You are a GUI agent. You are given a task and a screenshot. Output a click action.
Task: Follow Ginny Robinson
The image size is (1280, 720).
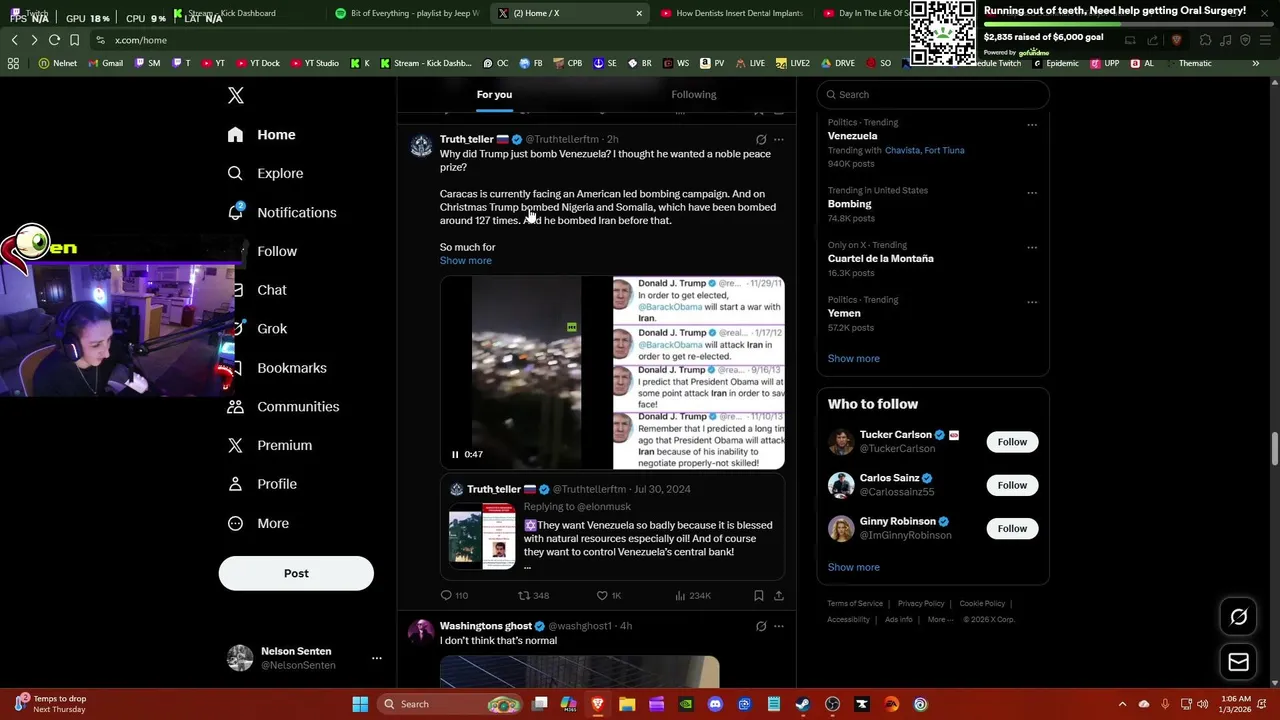click(1012, 528)
